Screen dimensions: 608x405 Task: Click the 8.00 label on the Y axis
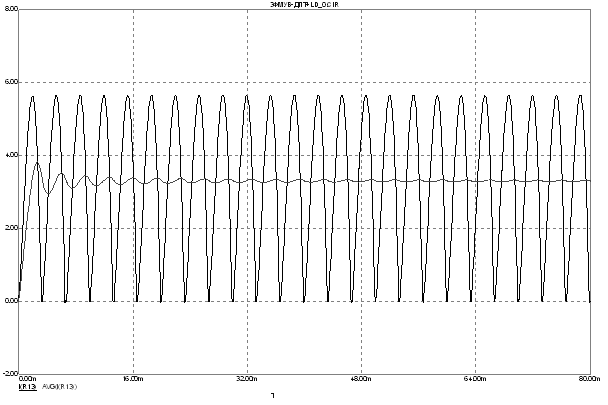click(9, 7)
